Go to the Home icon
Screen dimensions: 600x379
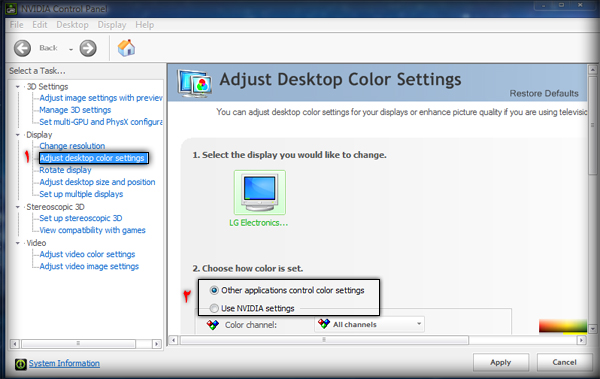(x=126, y=48)
